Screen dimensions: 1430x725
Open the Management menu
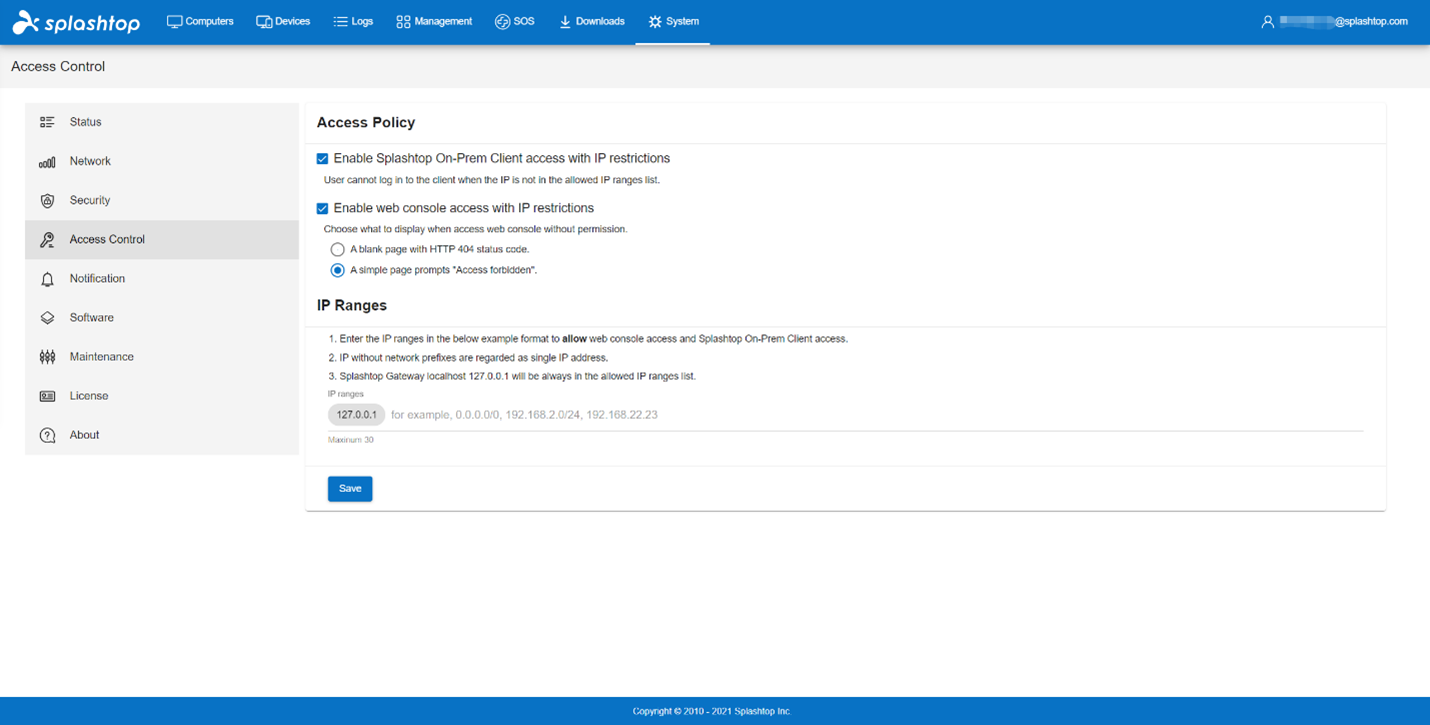coord(434,21)
